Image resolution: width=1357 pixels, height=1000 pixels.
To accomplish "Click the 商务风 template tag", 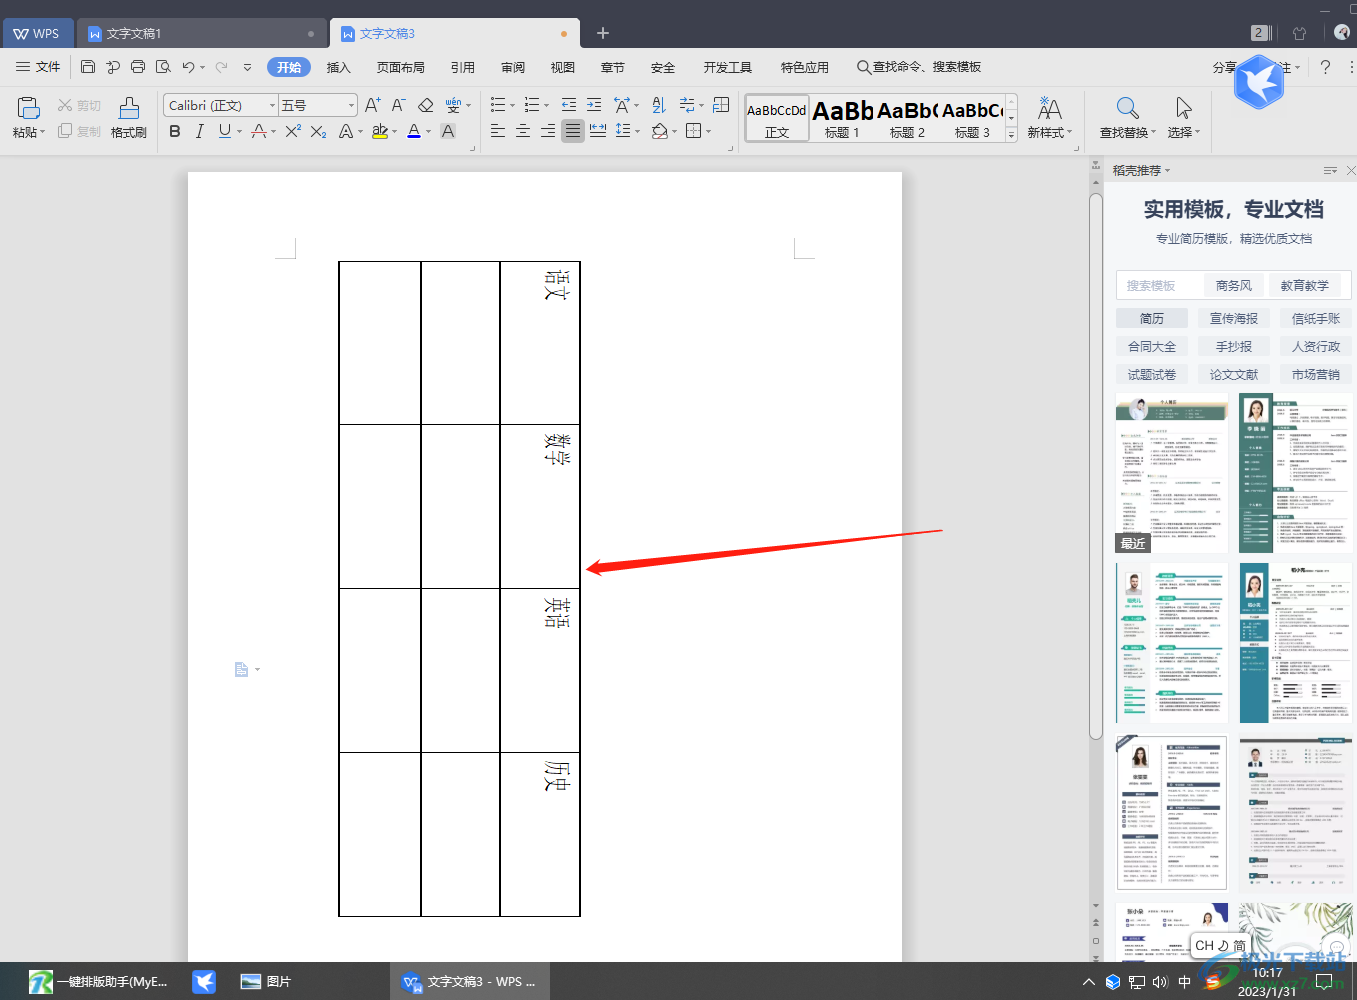I will point(1234,285).
